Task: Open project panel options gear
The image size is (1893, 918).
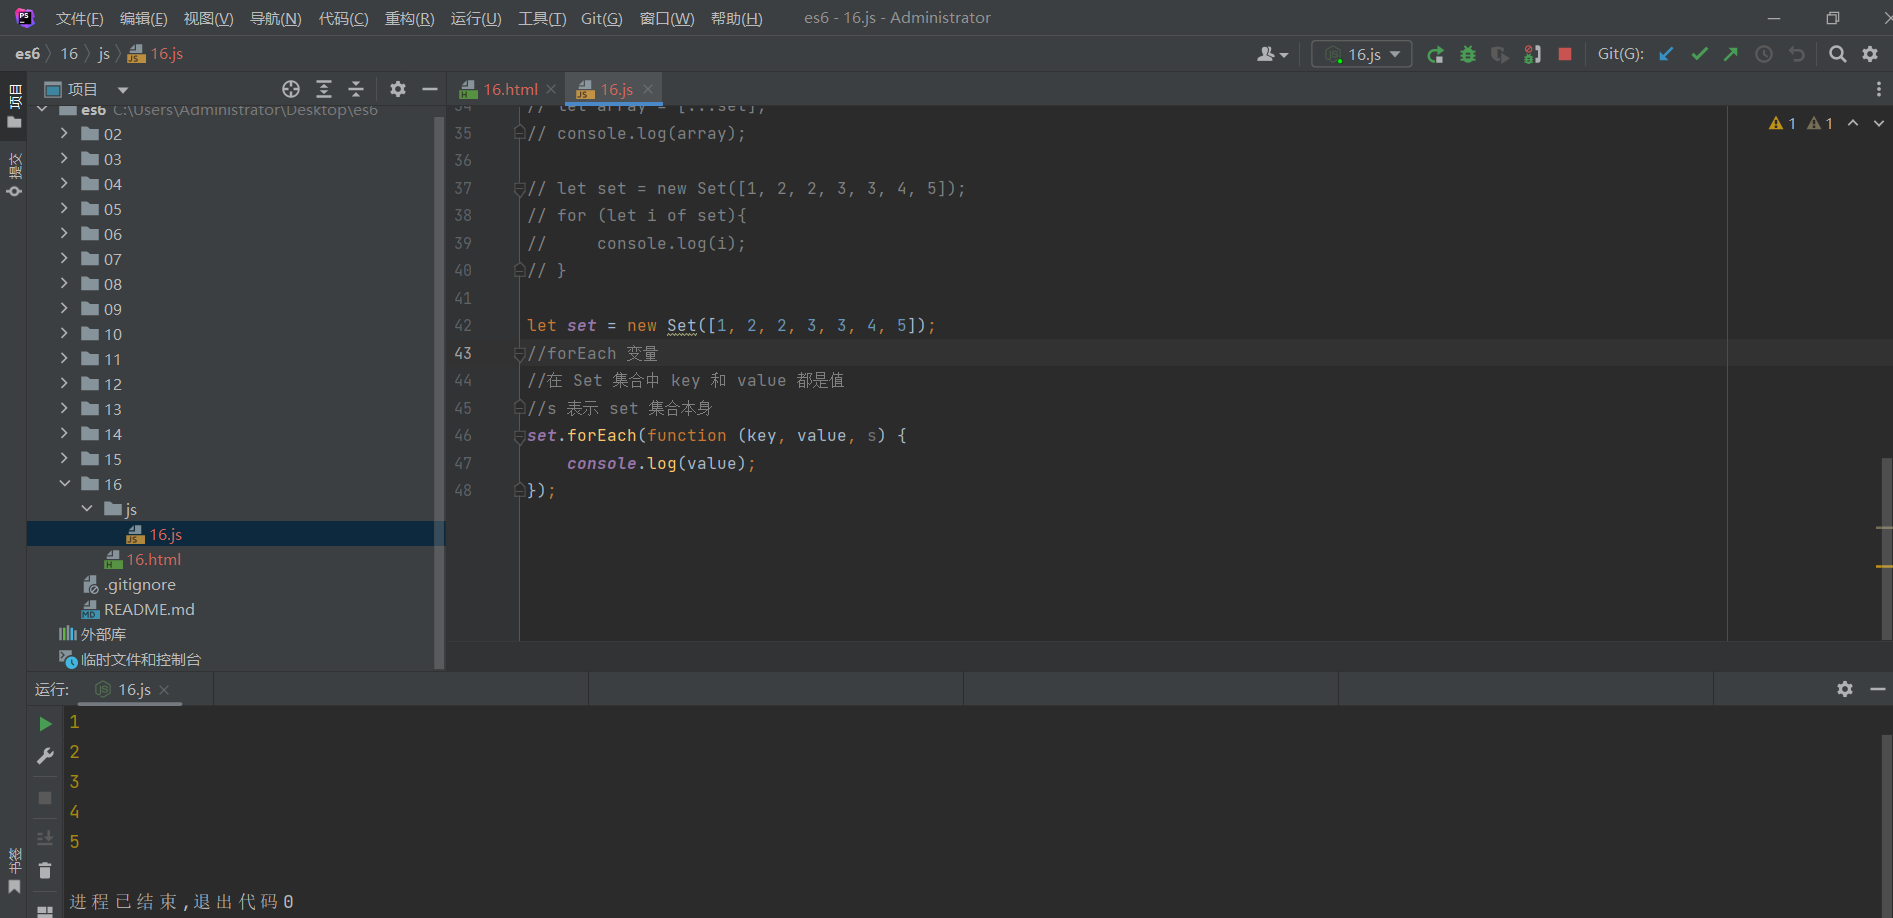Action: tap(398, 89)
